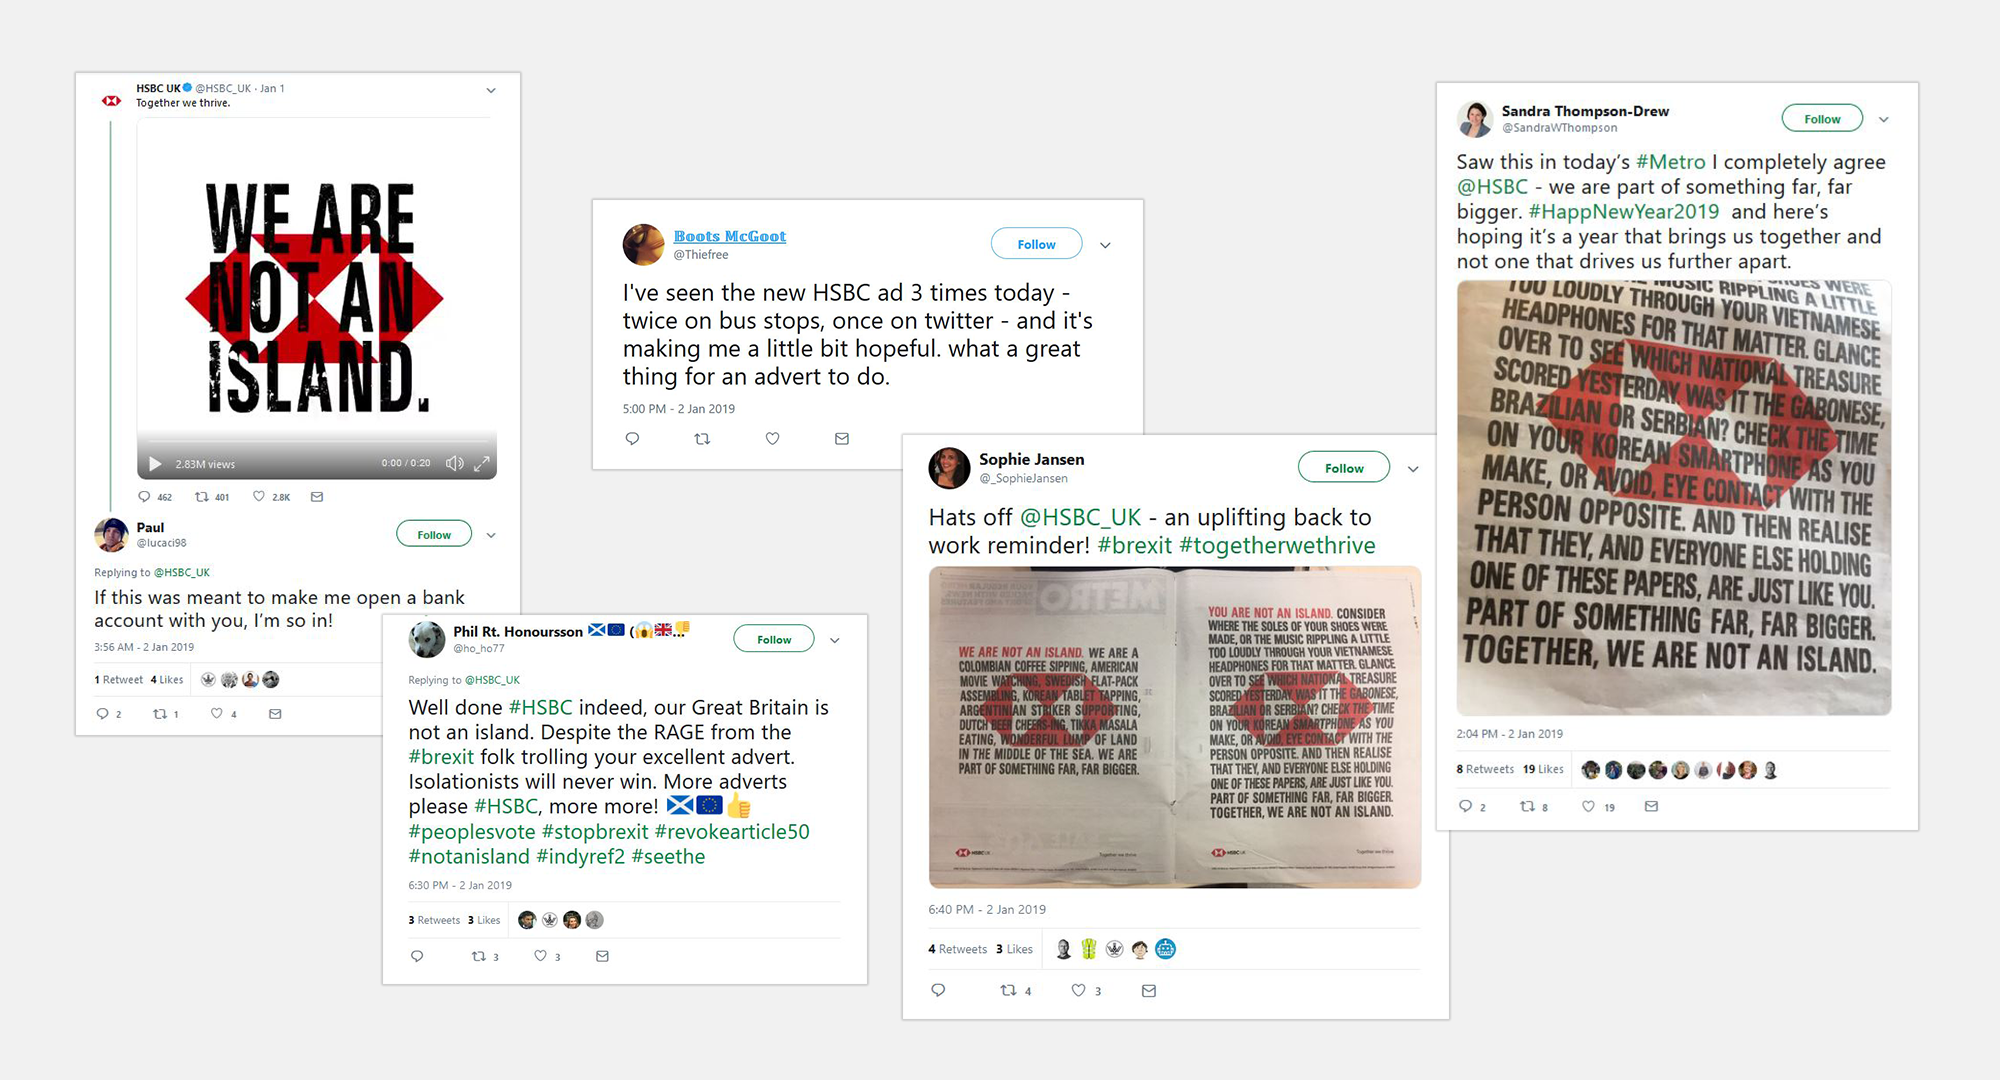
Task: Reply to Sophie Jansen's tweet
Action: 938,990
